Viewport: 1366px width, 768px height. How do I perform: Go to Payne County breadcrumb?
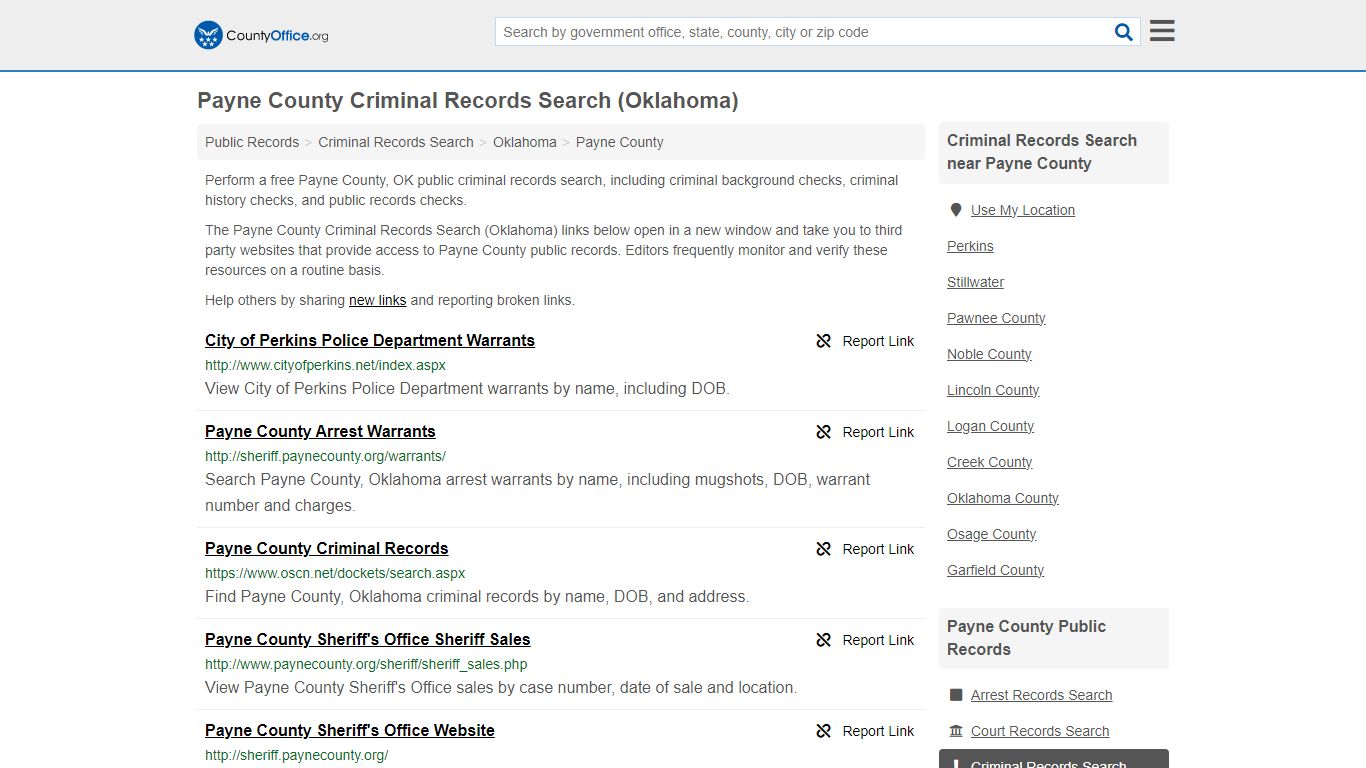[619, 142]
